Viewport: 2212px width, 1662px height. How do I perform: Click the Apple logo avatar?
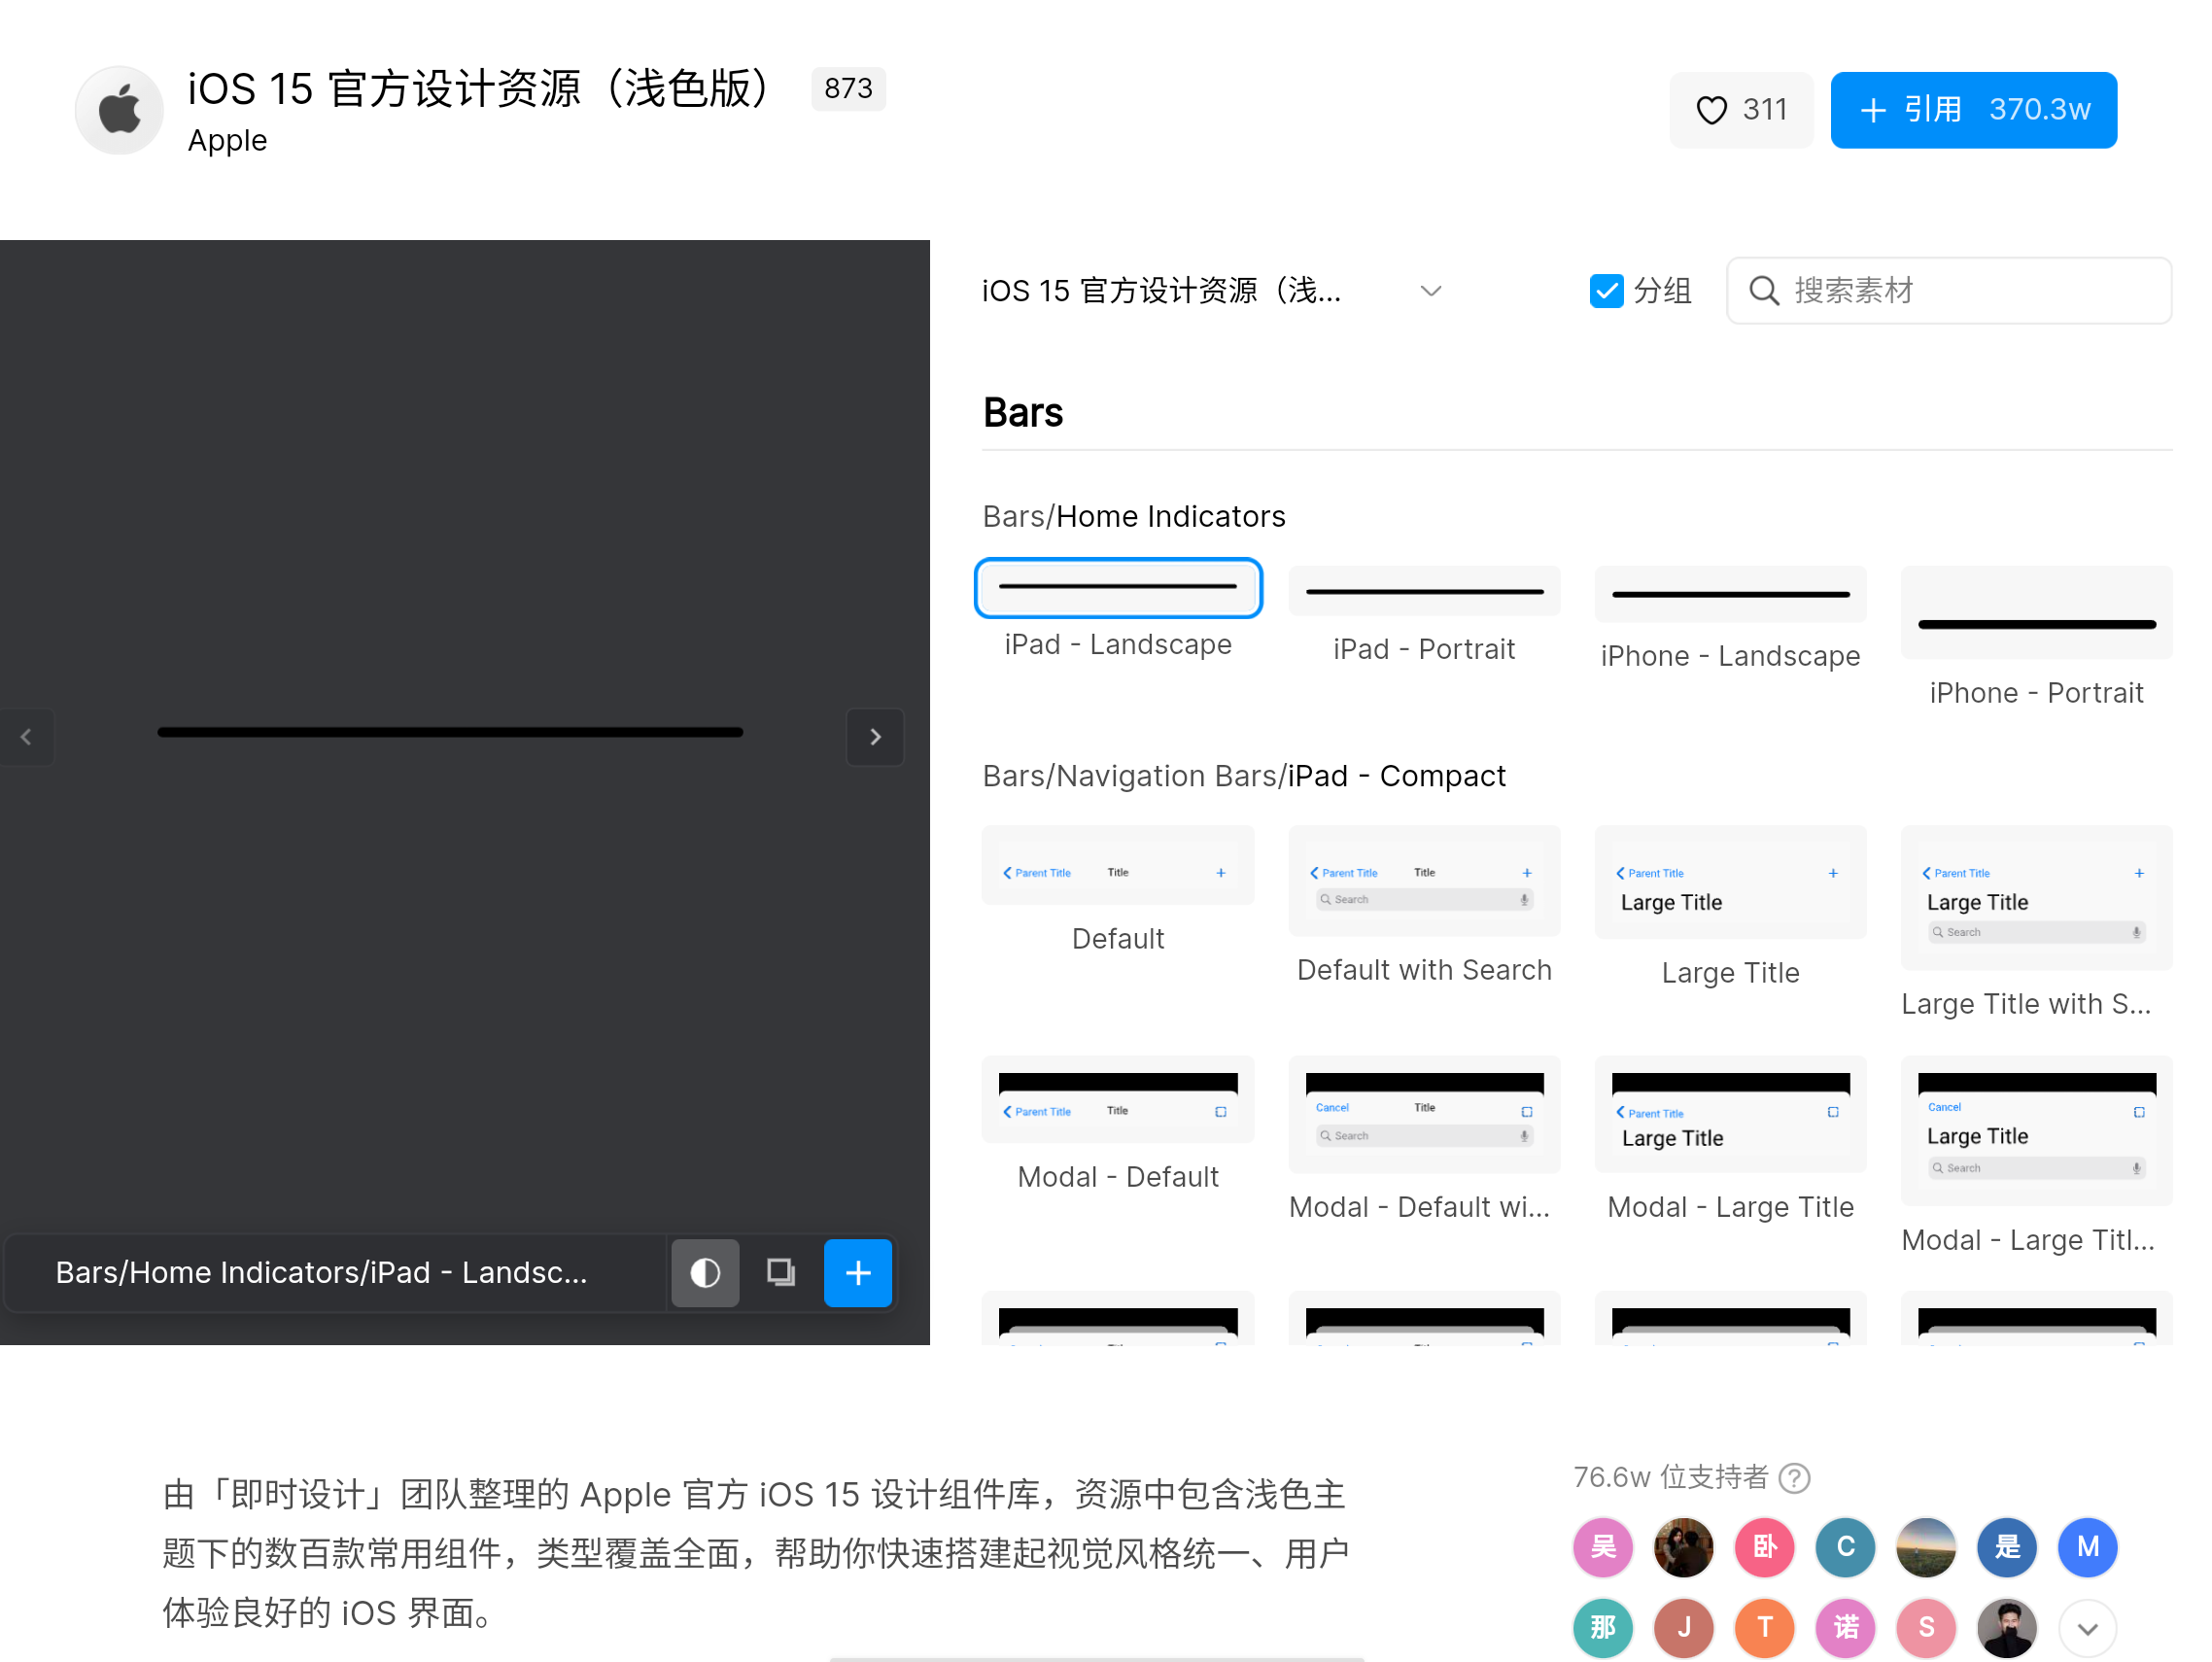coord(119,110)
